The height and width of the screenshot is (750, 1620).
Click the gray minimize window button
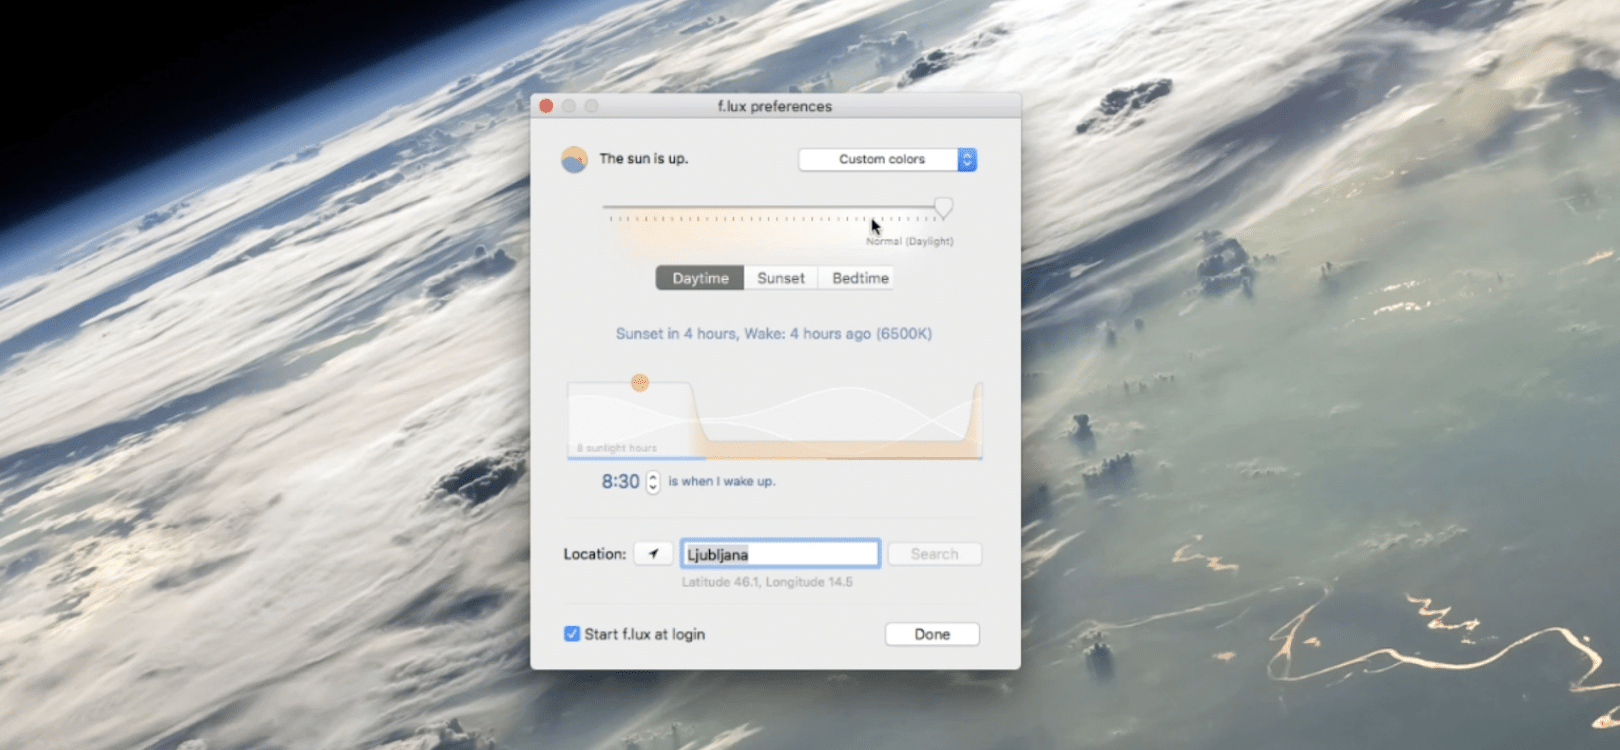click(569, 106)
